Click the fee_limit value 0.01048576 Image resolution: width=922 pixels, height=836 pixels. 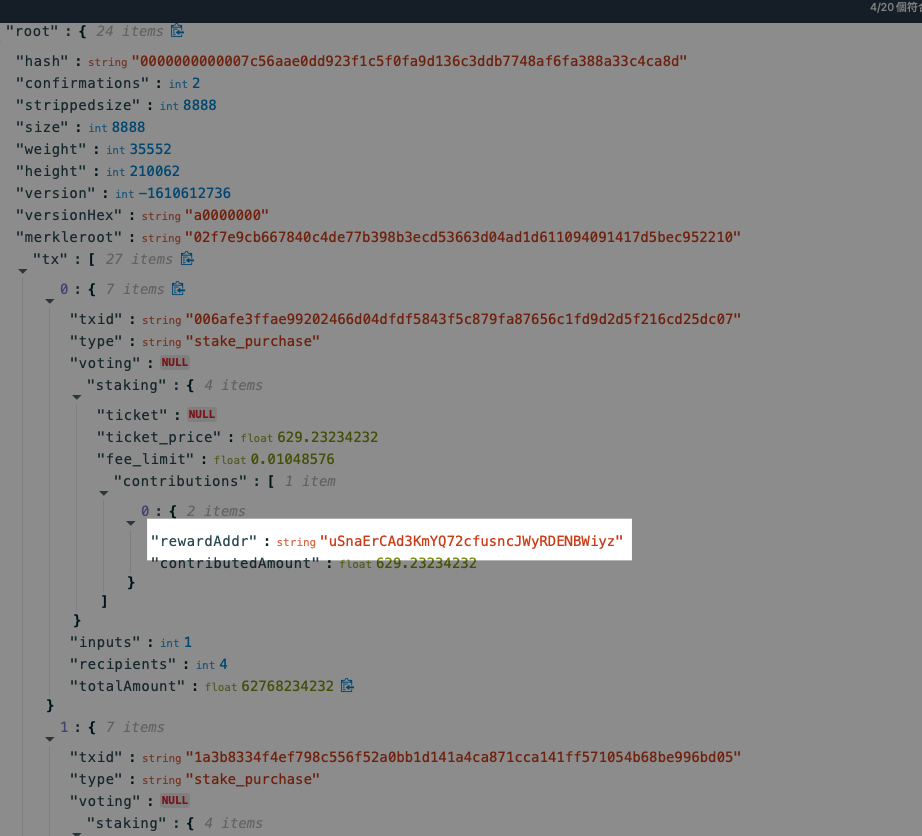pyautogui.click(x=292, y=459)
